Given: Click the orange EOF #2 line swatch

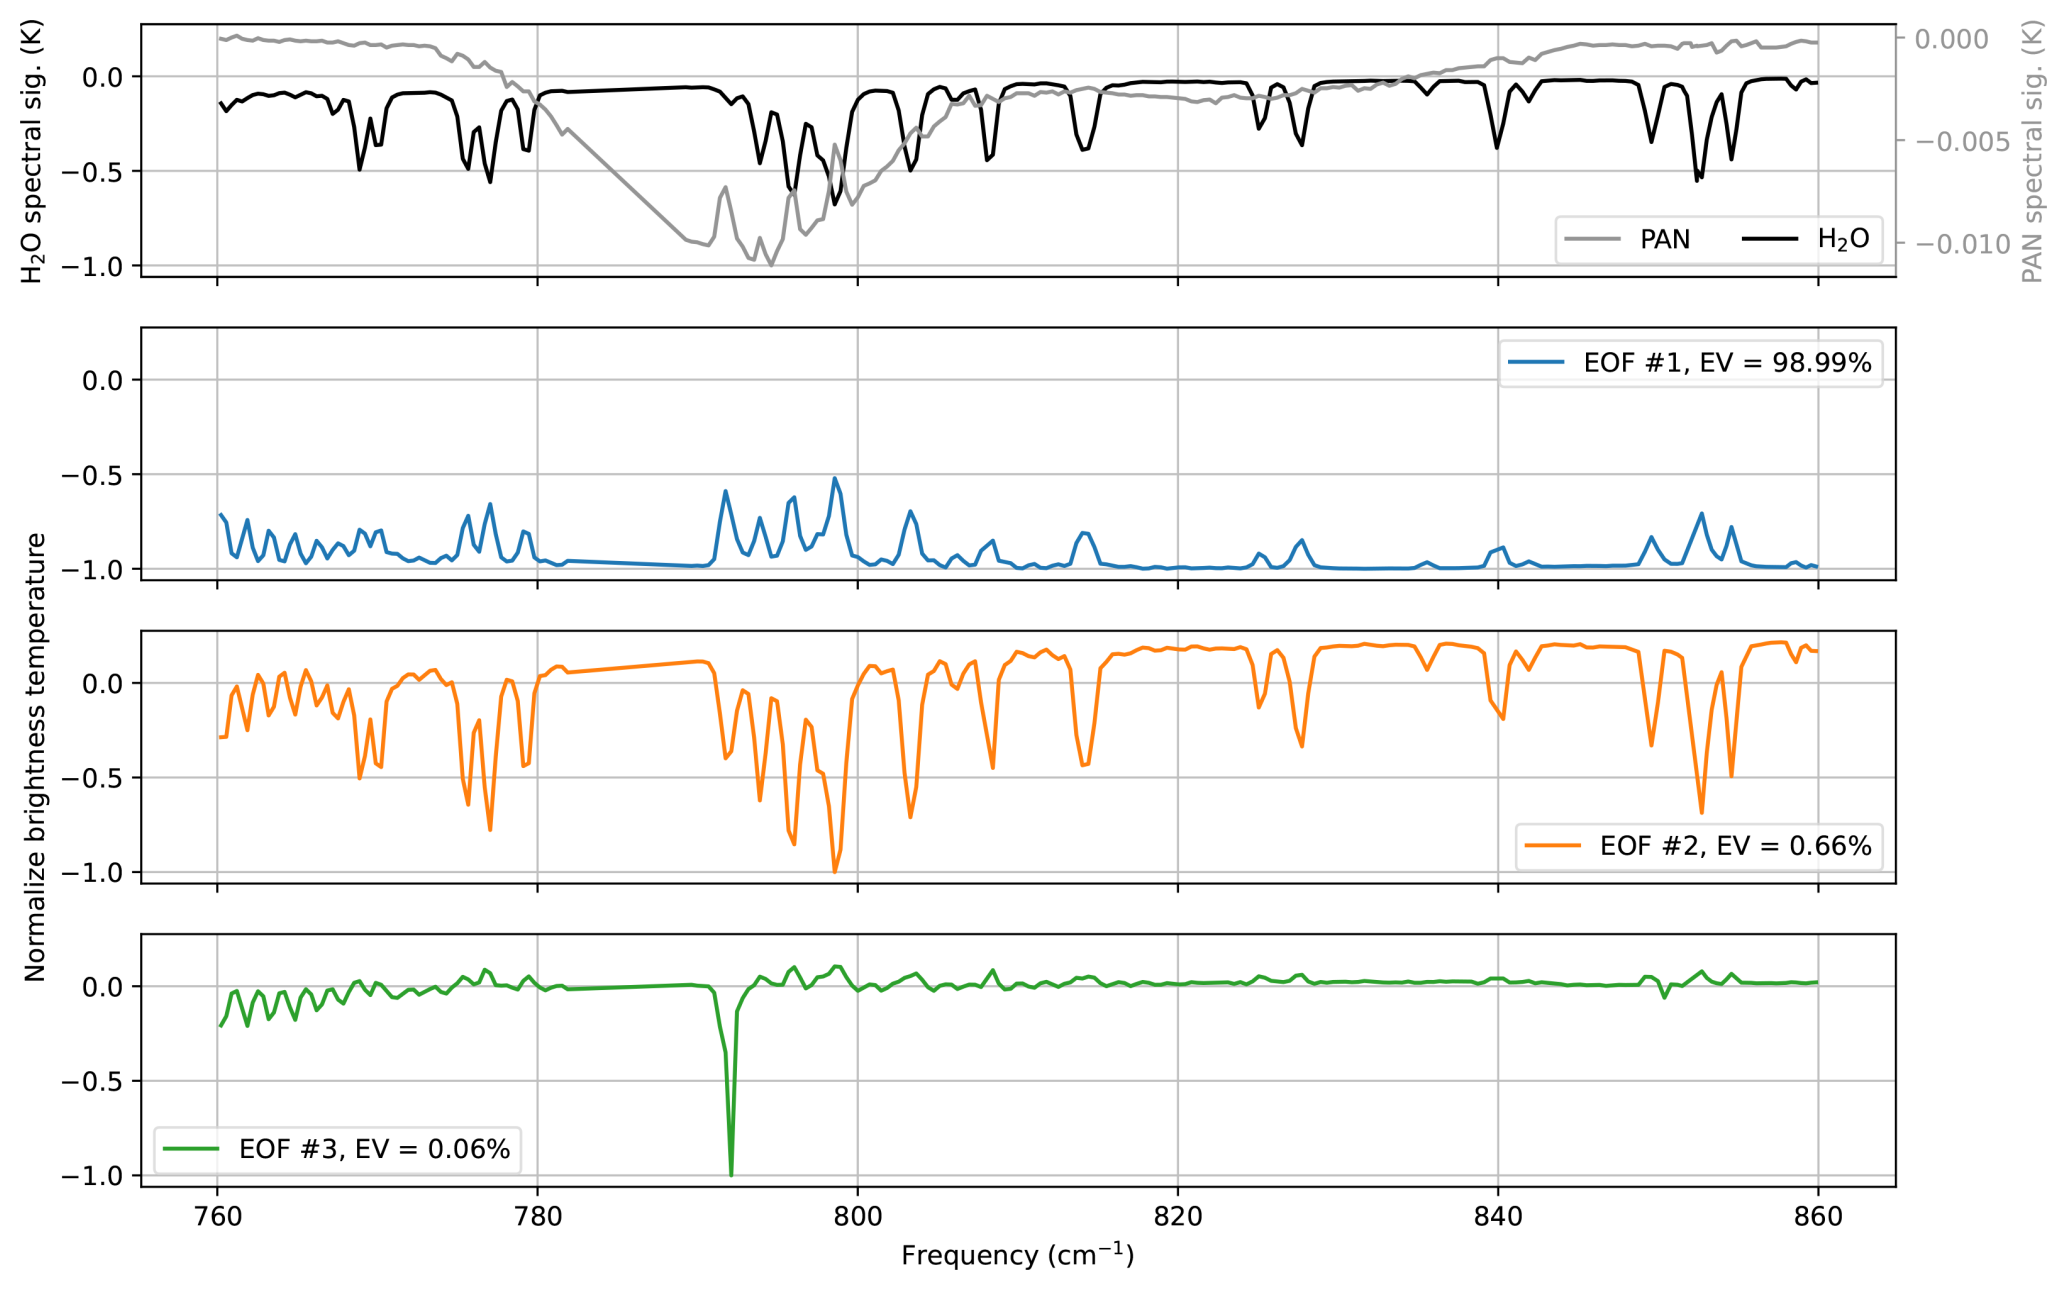Looking at the screenshot, I should coord(1553,846).
